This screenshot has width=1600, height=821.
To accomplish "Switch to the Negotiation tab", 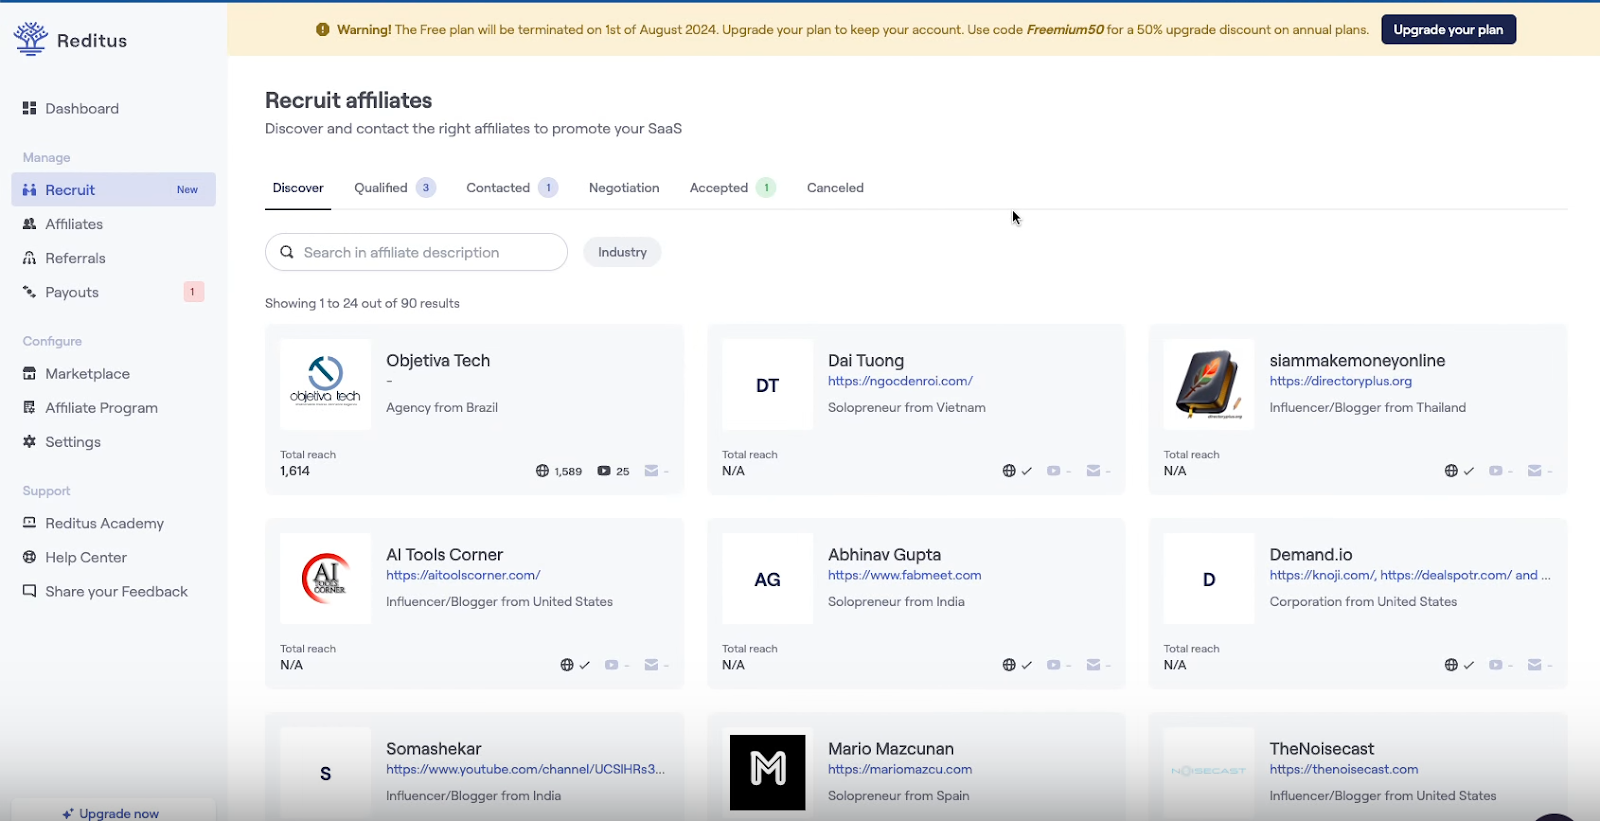I will [x=624, y=187].
